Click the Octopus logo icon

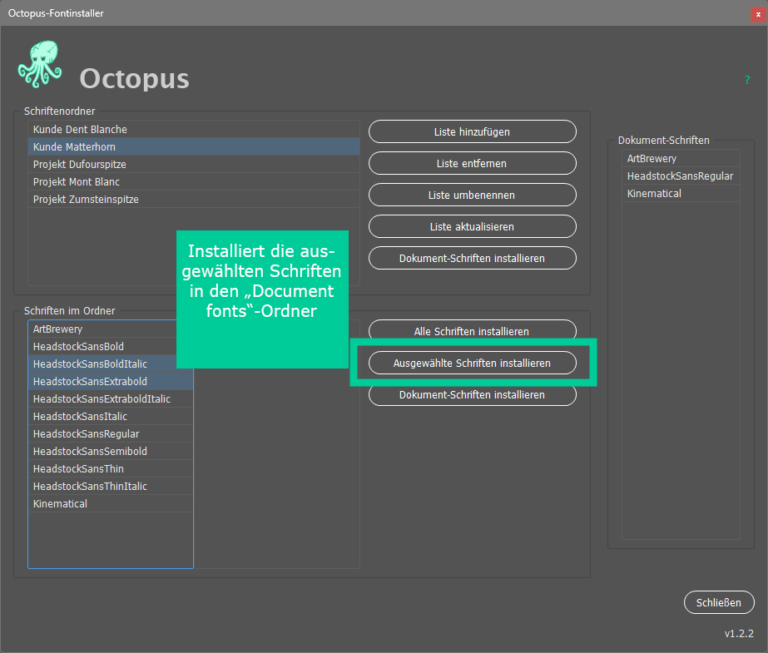tap(40, 64)
